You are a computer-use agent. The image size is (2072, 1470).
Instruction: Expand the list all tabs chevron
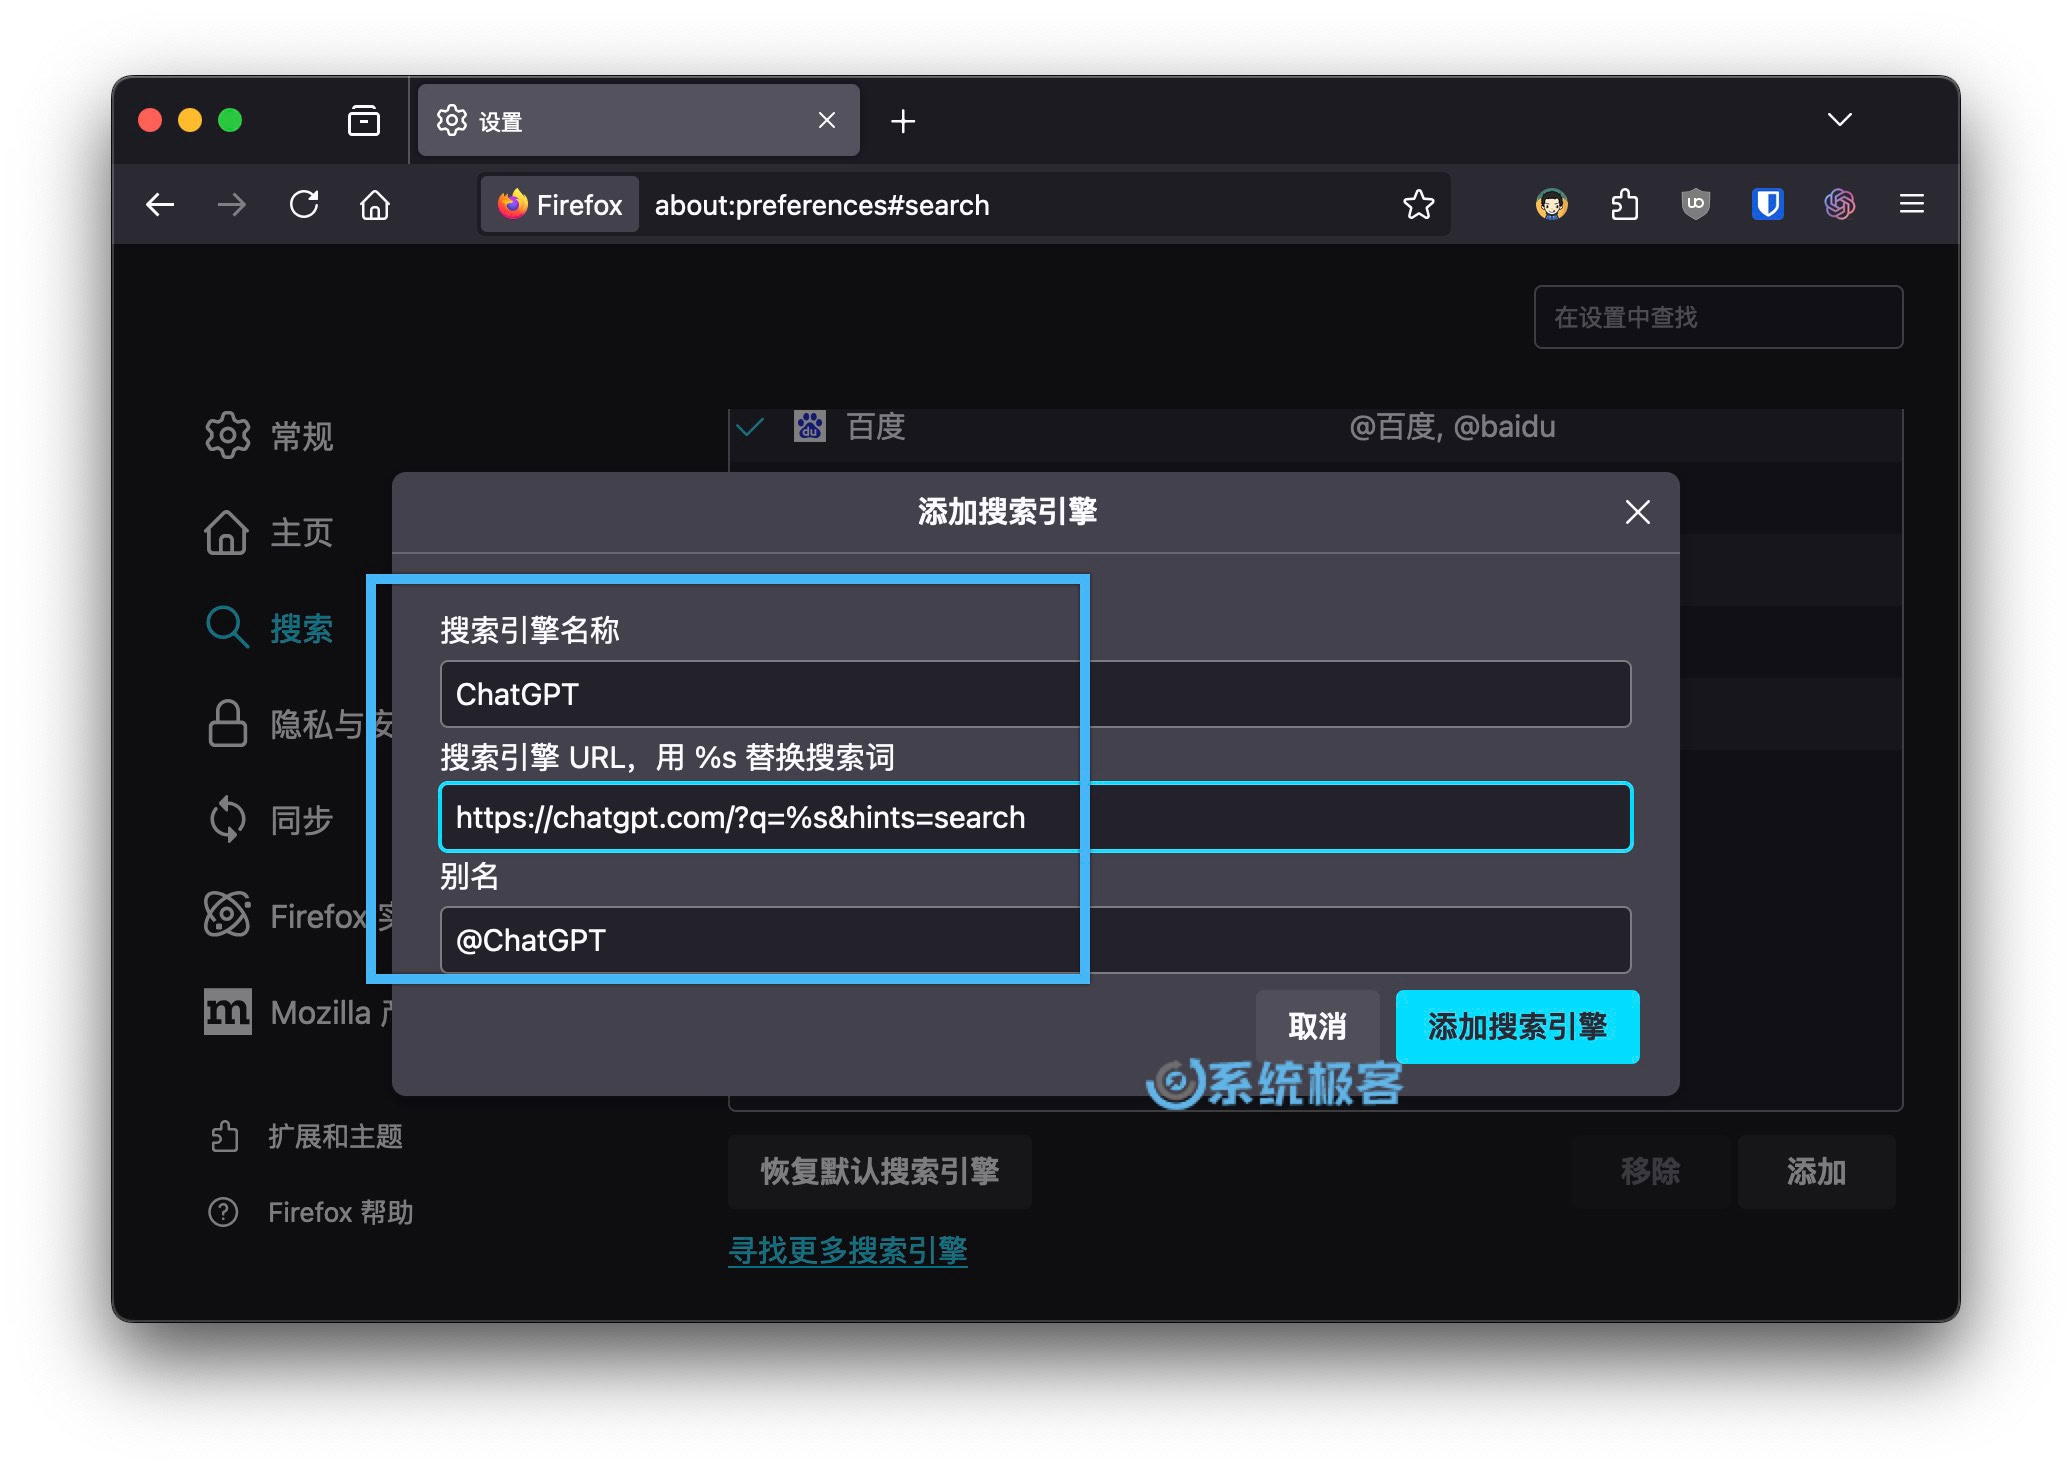pyautogui.click(x=1840, y=120)
